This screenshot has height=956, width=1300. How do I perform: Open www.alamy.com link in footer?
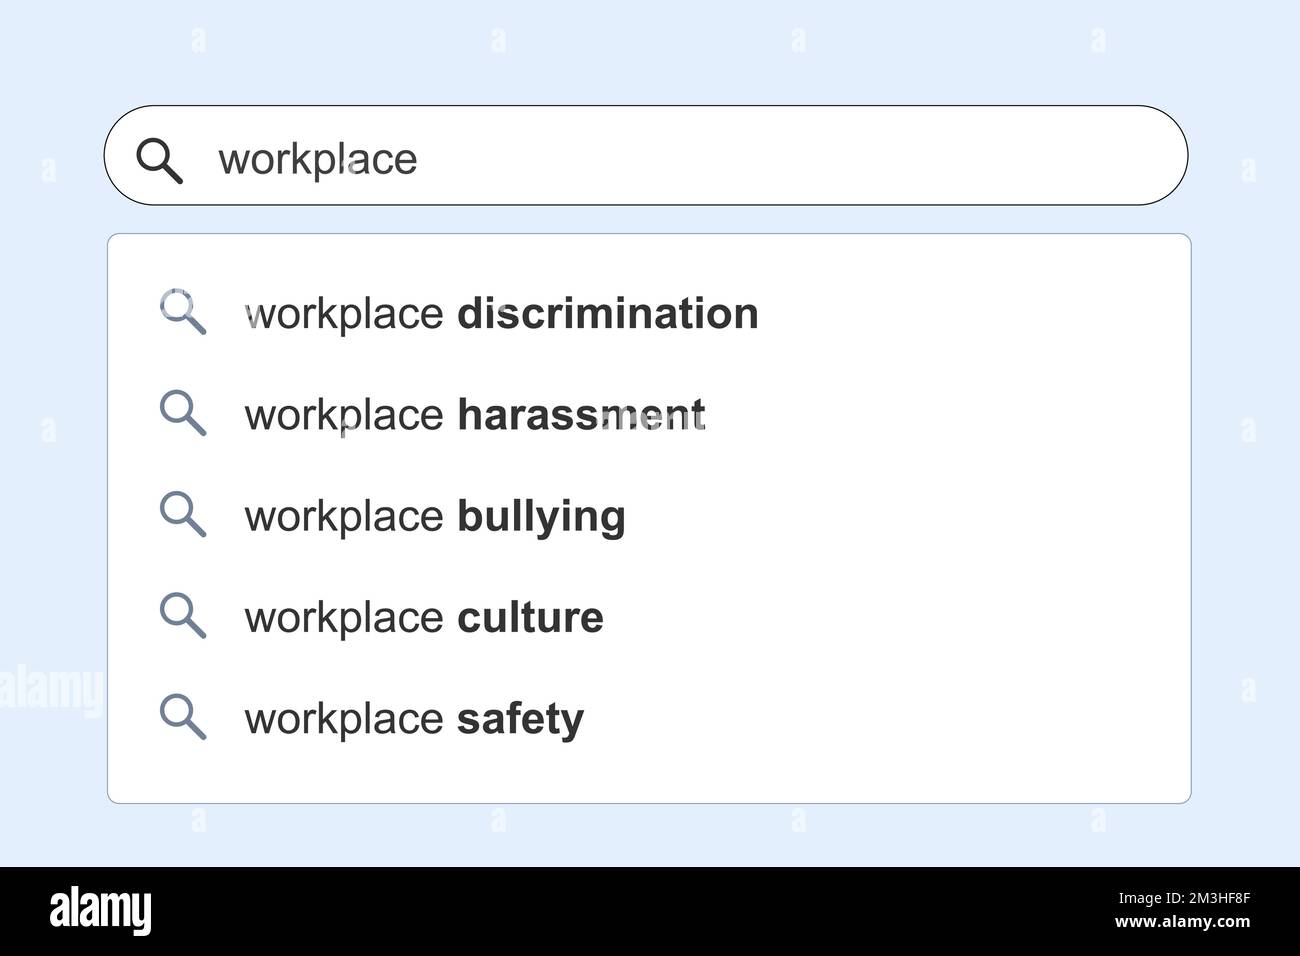point(1181,922)
